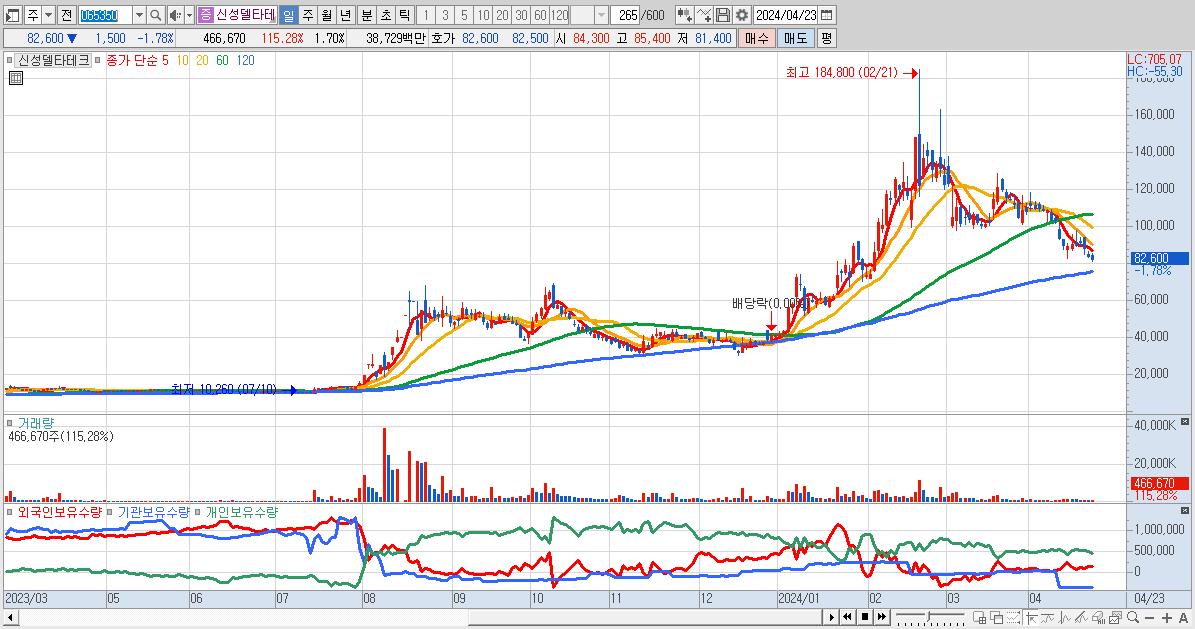The height and width of the screenshot is (629, 1195).
Task: Toggle the 종가 단순 moving average legend box
Action: click(98, 60)
